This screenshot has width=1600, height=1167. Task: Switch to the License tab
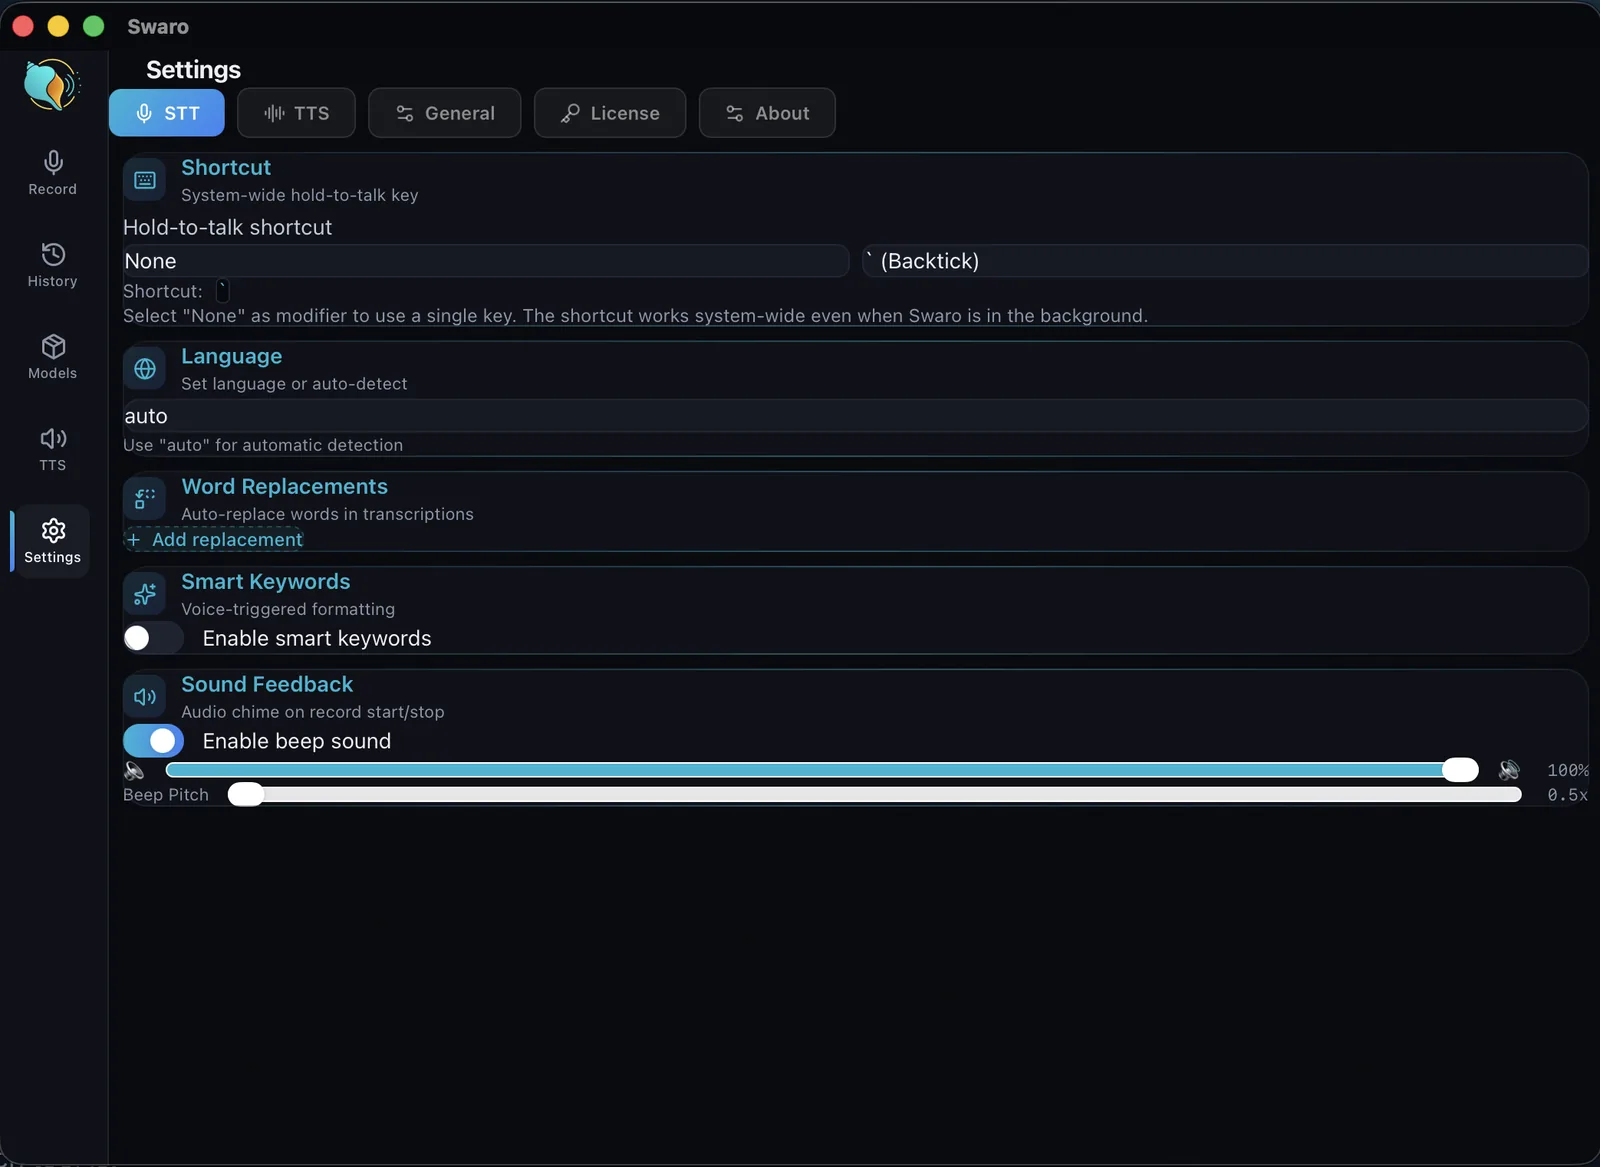tap(610, 113)
